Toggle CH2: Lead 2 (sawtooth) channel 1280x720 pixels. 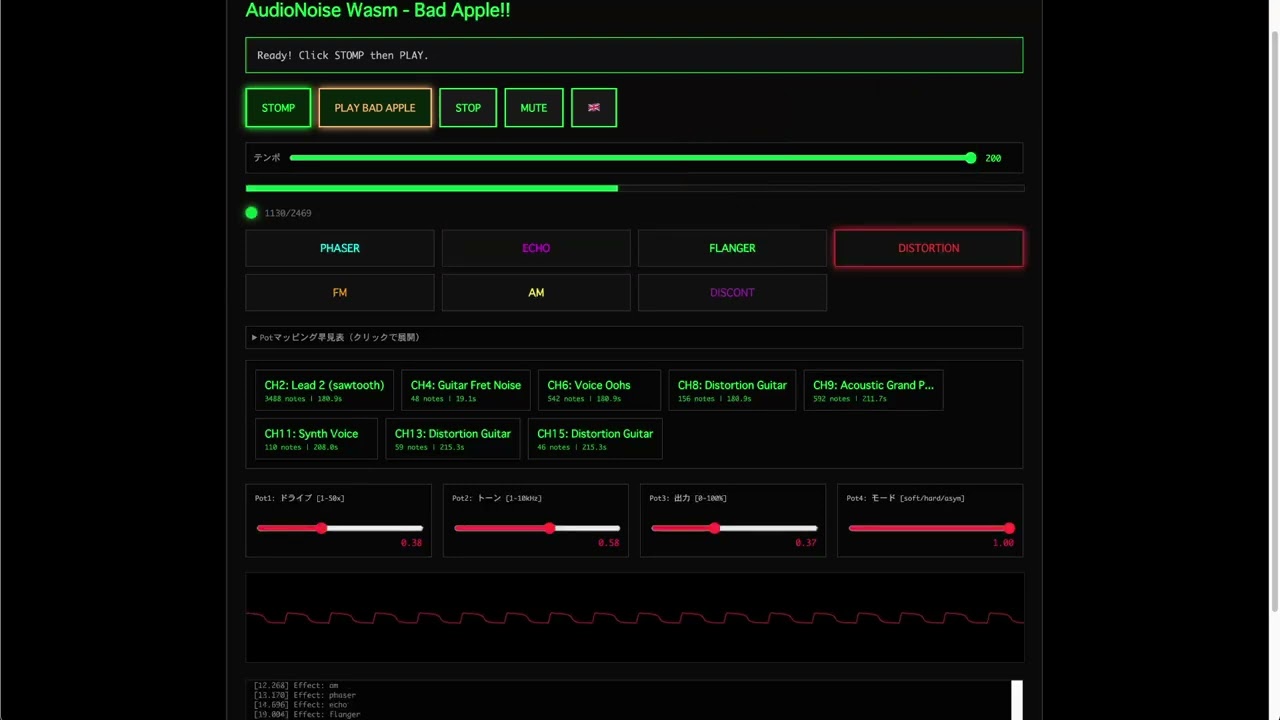(324, 390)
